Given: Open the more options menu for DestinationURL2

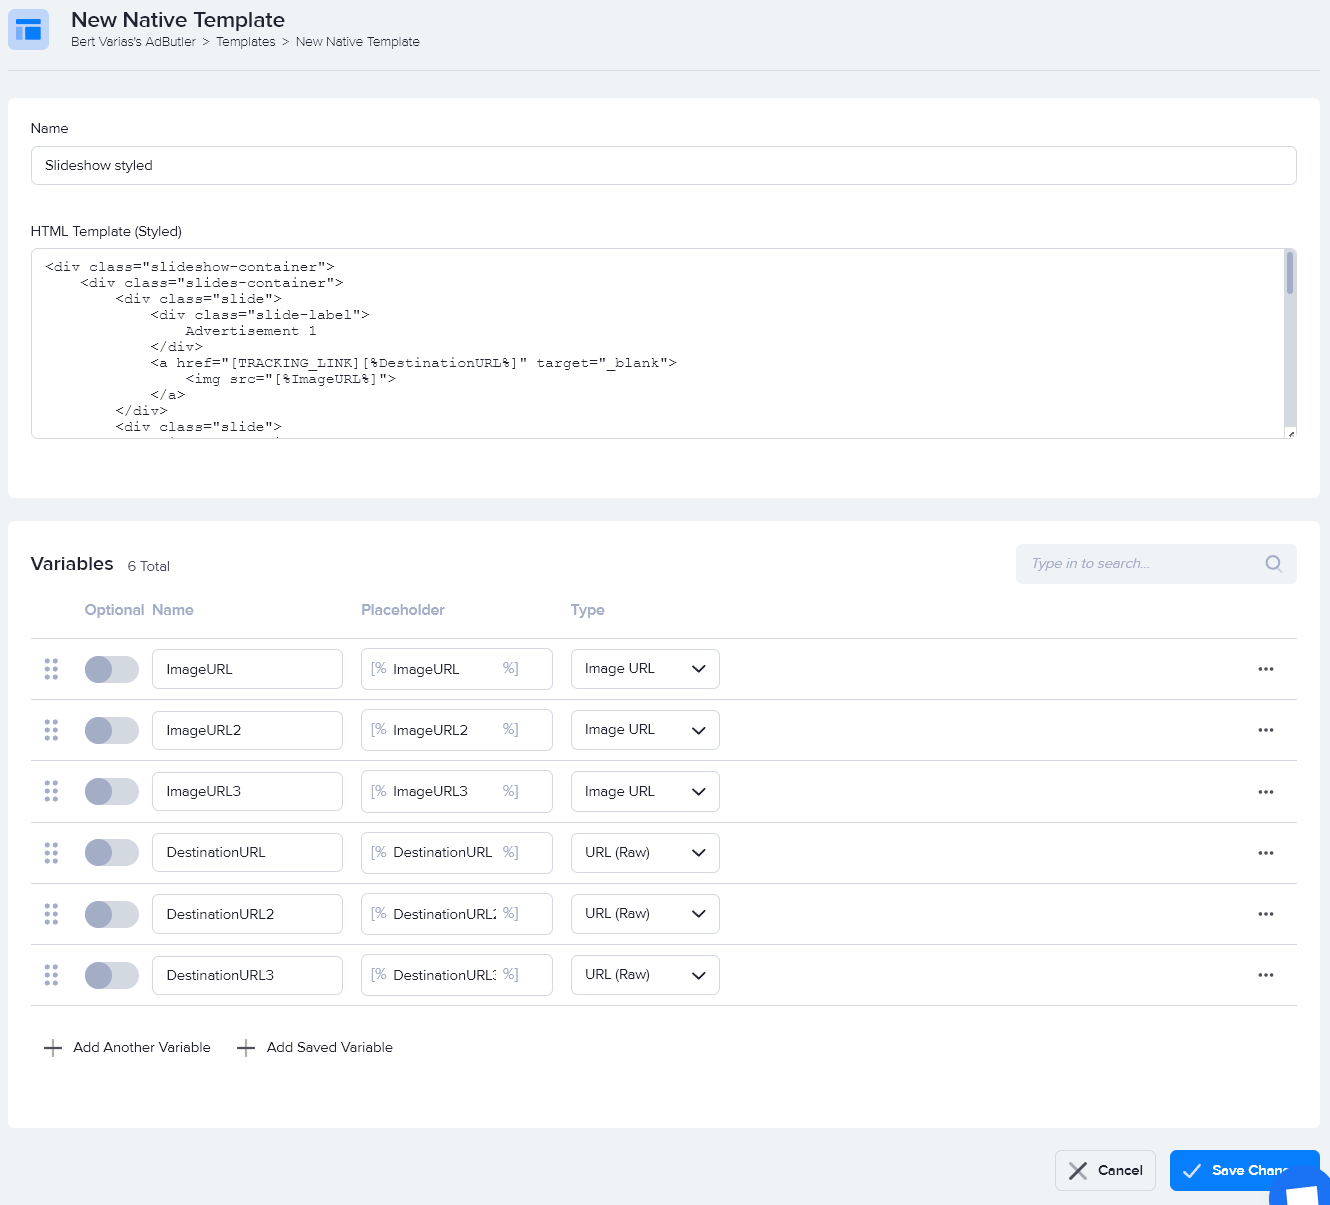Looking at the screenshot, I should (x=1266, y=914).
